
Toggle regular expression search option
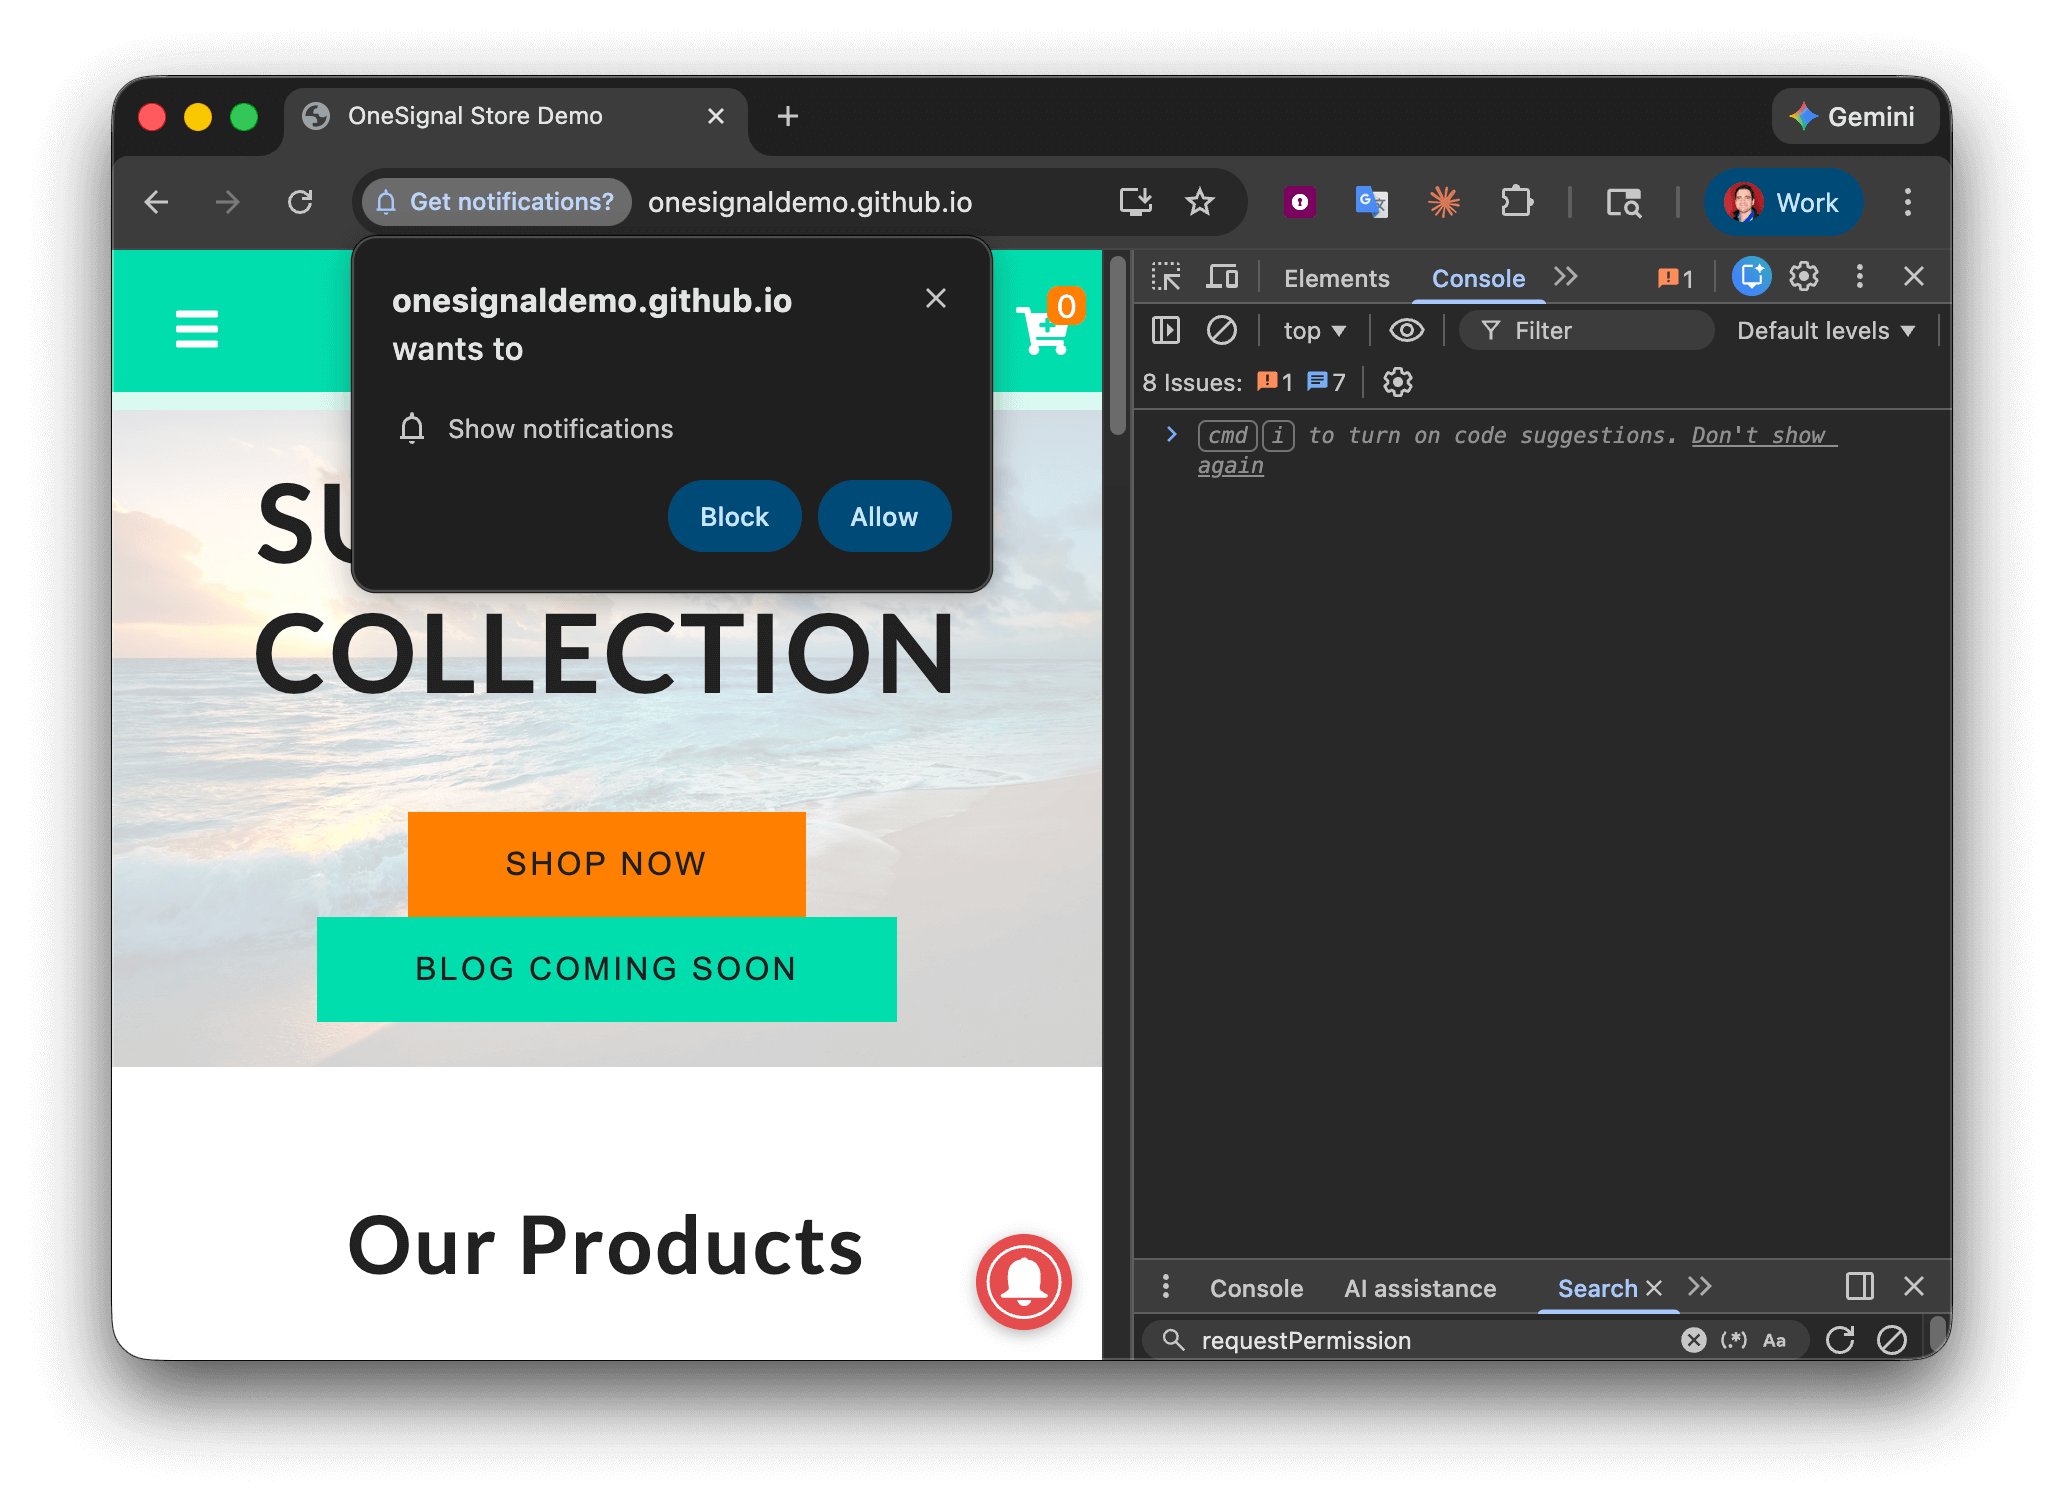coord(1733,1340)
